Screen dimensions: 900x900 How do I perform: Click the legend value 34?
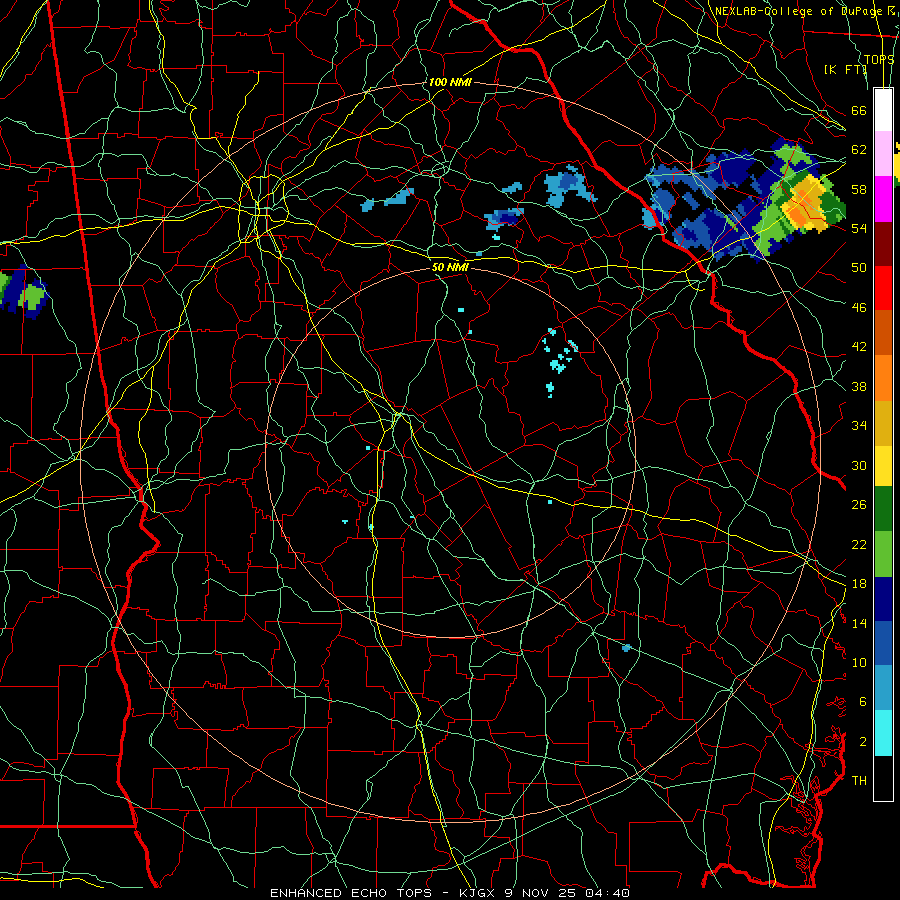click(859, 426)
